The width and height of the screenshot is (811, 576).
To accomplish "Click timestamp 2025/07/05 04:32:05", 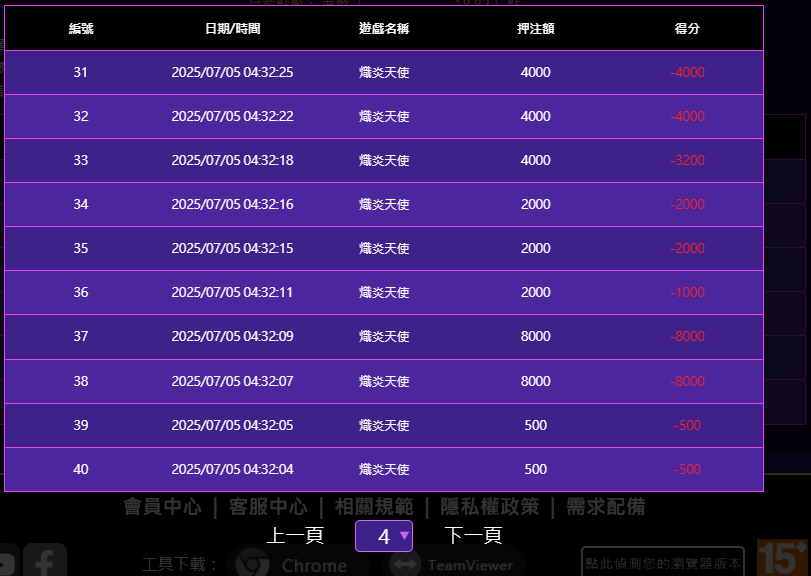I will [x=232, y=425].
